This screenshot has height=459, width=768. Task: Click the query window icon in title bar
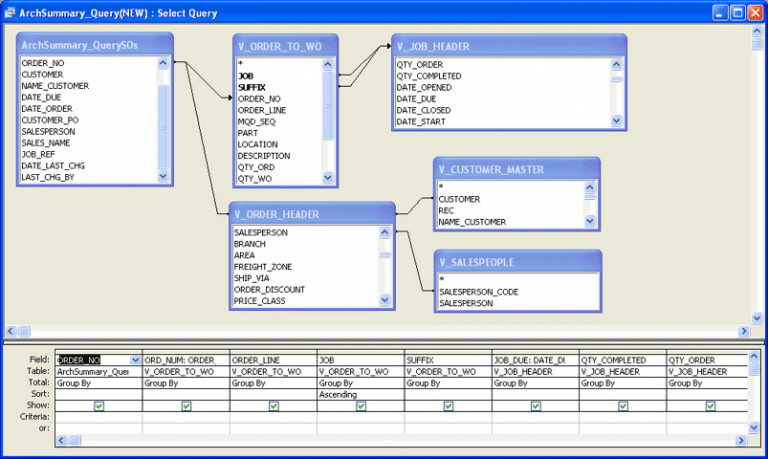10,13
